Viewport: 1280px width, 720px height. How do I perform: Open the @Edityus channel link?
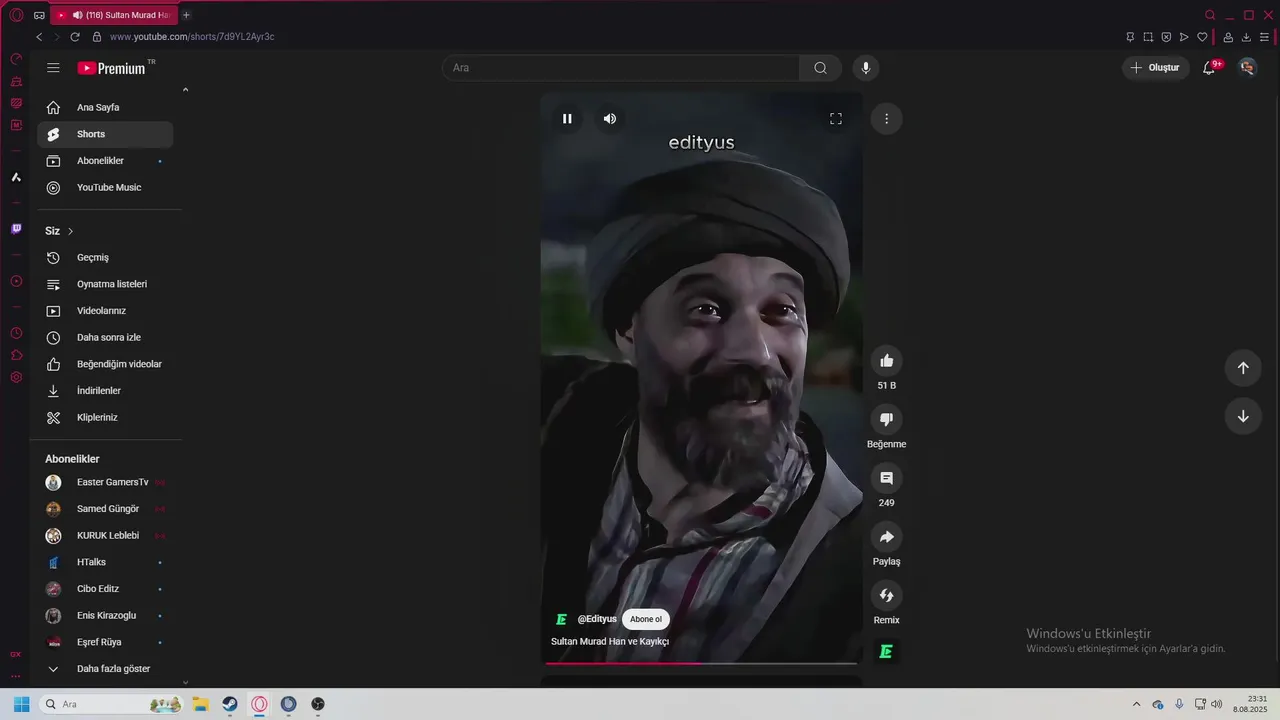(597, 619)
